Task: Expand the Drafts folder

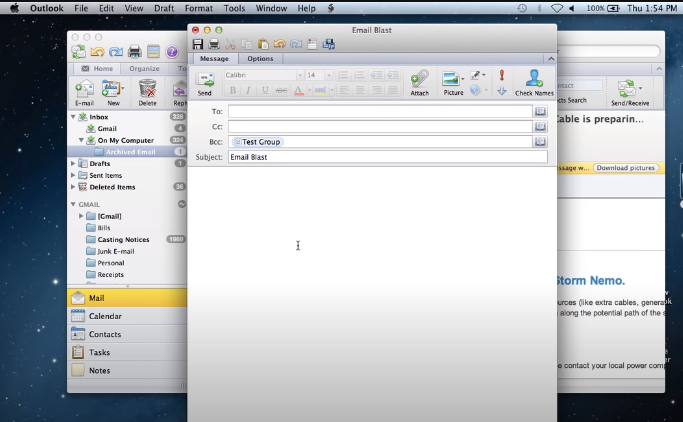Action: [x=73, y=163]
